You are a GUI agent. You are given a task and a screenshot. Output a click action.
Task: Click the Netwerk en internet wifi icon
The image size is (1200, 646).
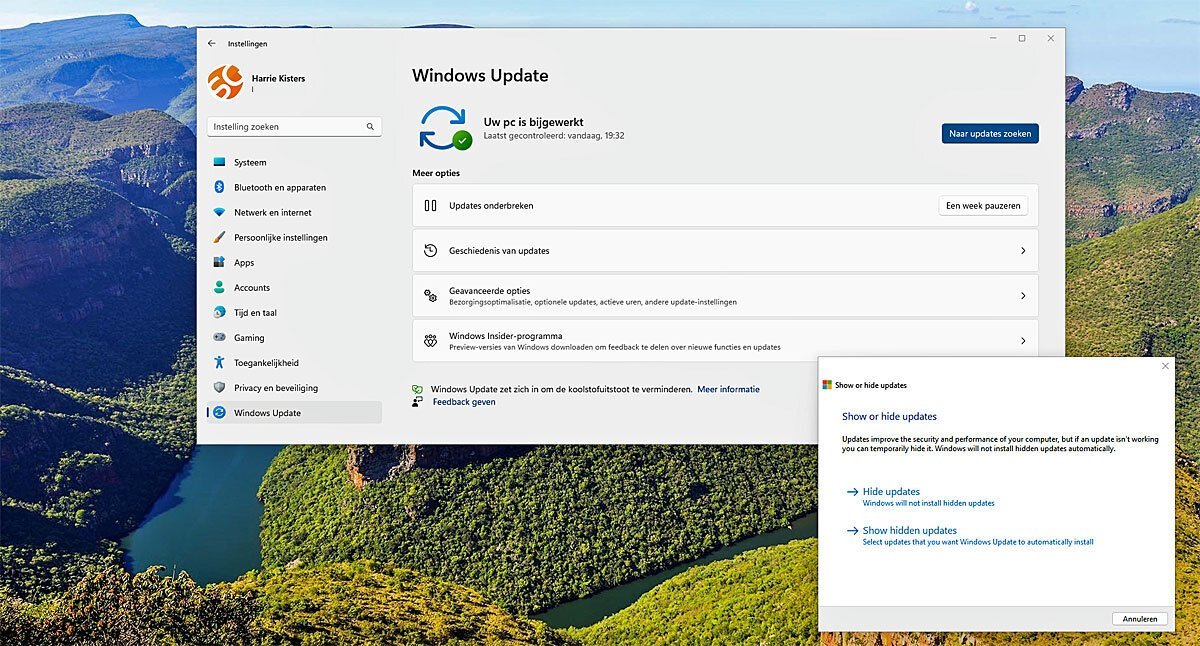219,212
